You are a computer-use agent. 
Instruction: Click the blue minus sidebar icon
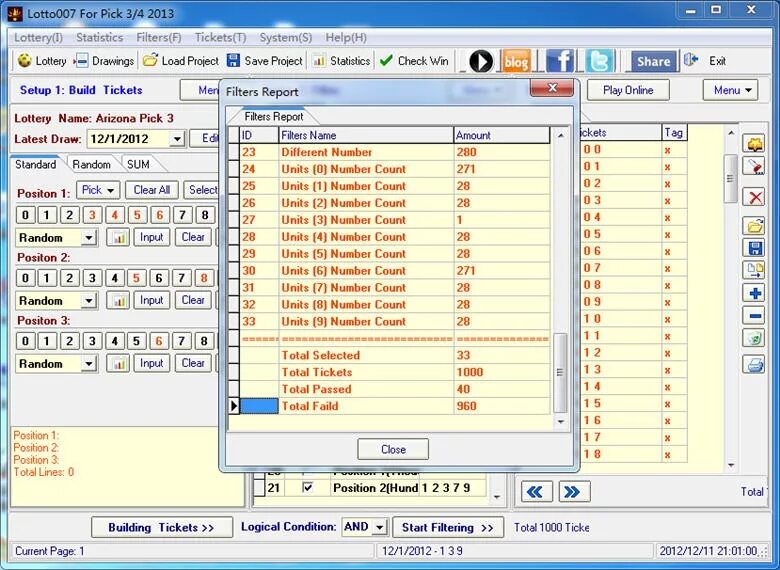click(755, 315)
